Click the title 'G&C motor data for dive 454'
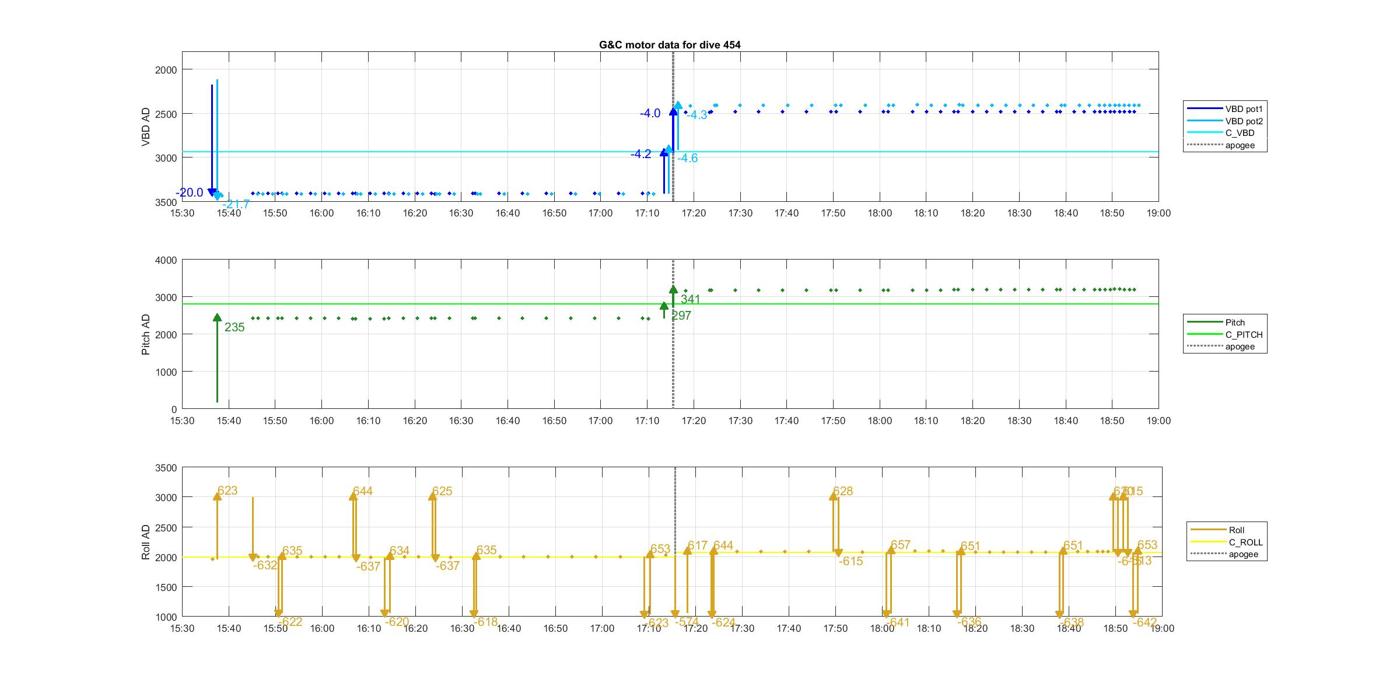Screen dimensions: 1400x693 click(669, 45)
